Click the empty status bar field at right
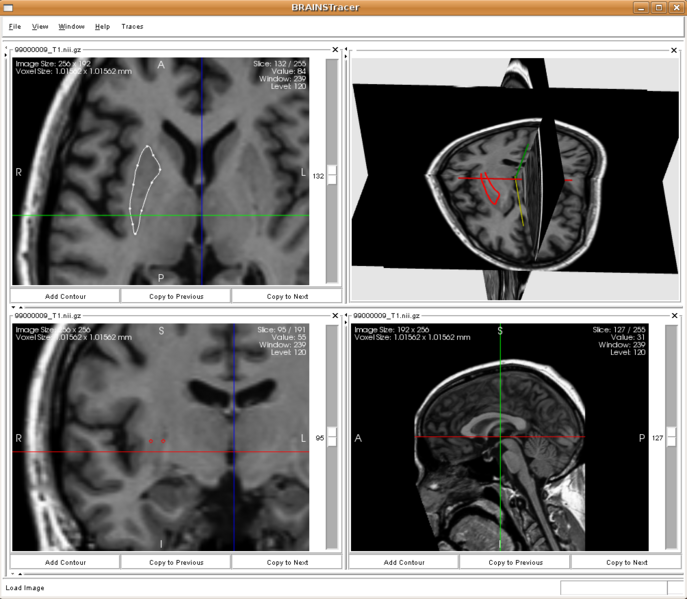The width and height of the screenshot is (687, 599). point(613,588)
